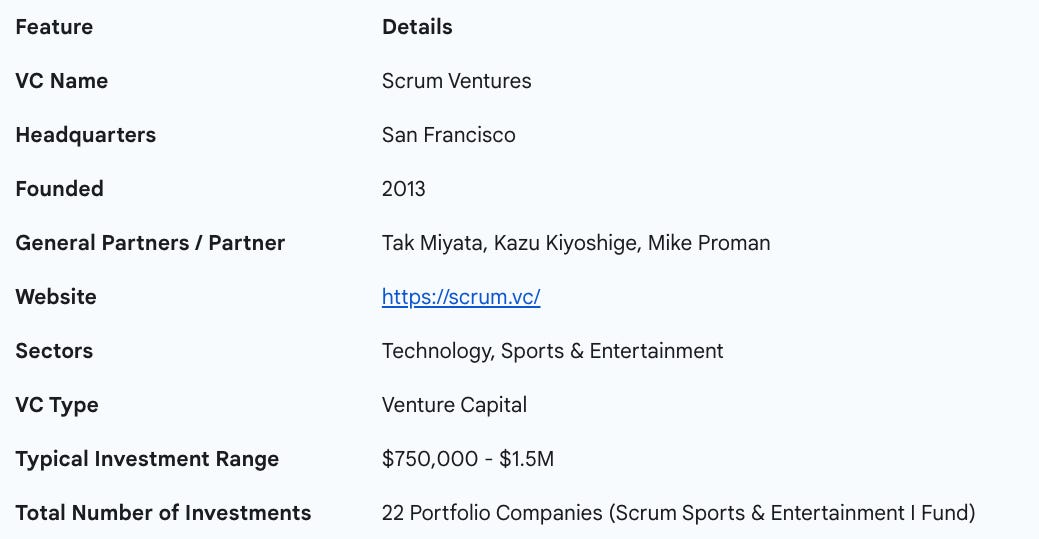Select the San Francisco cell
Viewport: 1039px width, 539px height.
(448, 135)
